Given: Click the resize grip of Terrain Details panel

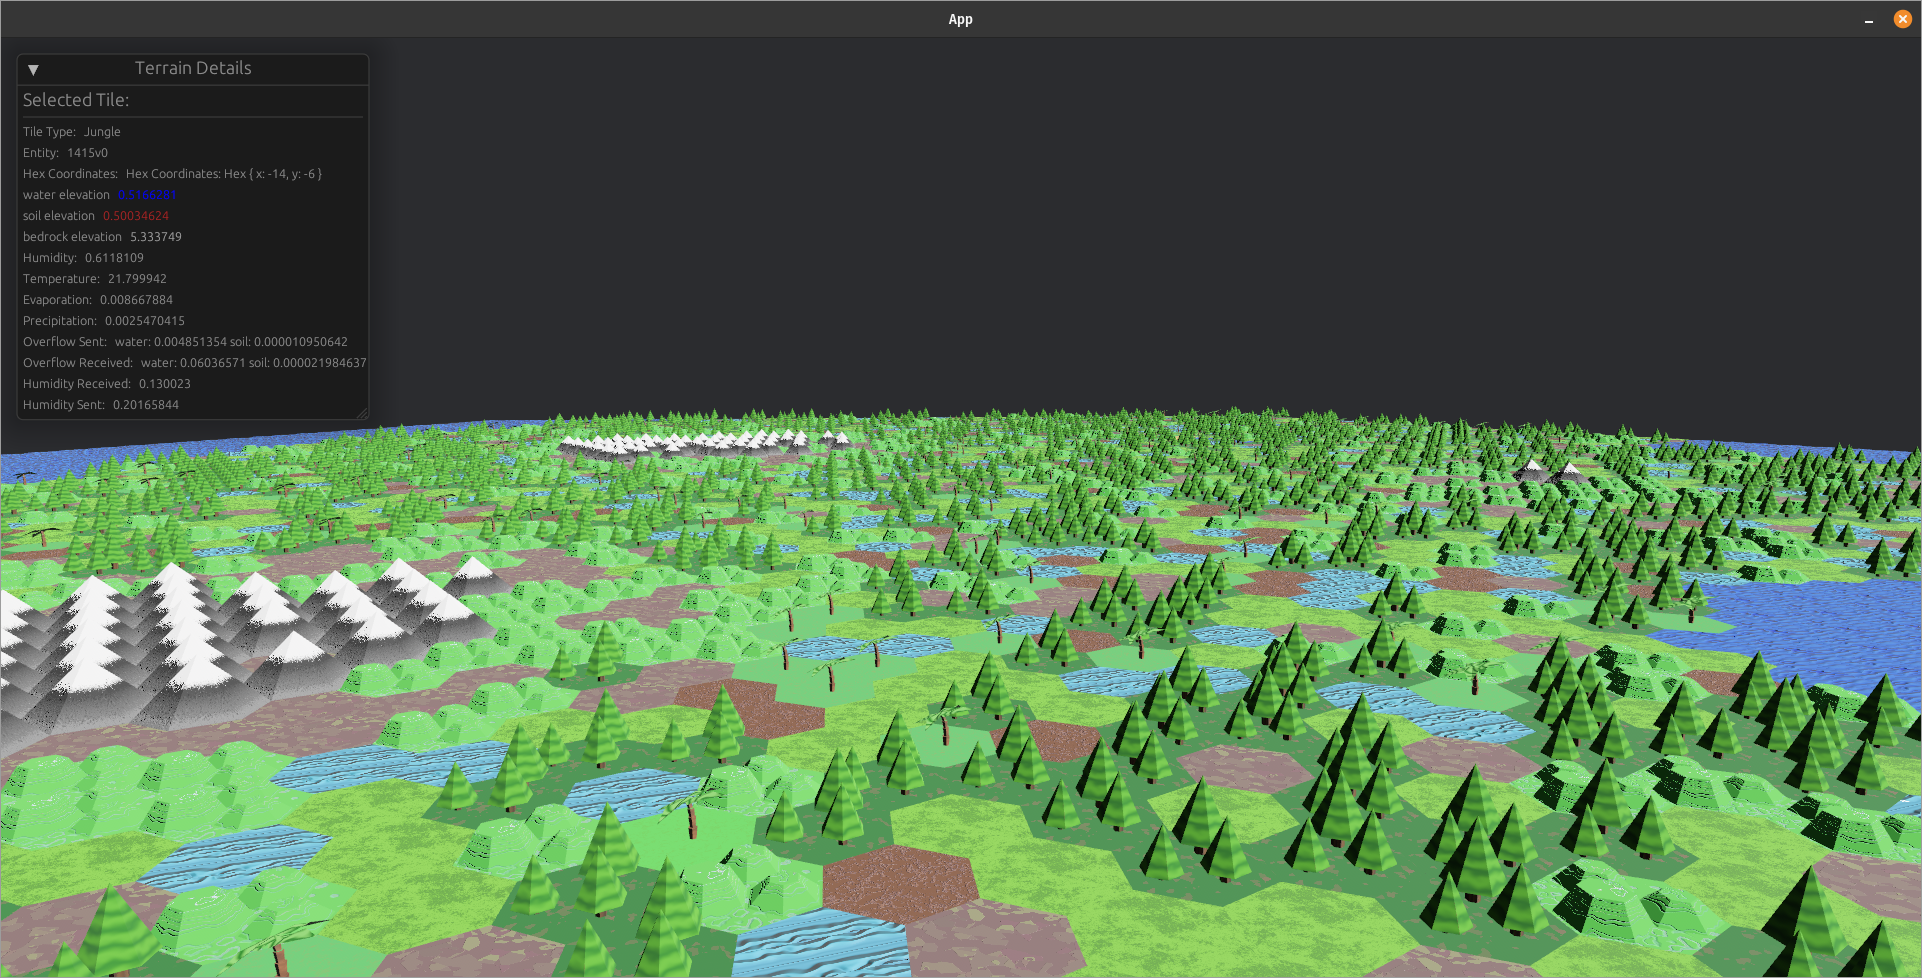Looking at the screenshot, I should point(363,413).
